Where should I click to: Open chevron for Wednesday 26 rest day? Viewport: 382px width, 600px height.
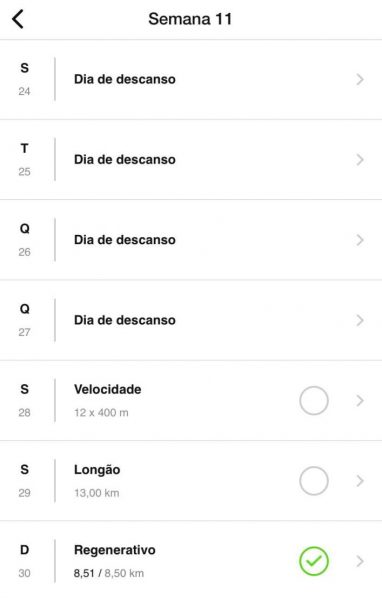[360, 240]
